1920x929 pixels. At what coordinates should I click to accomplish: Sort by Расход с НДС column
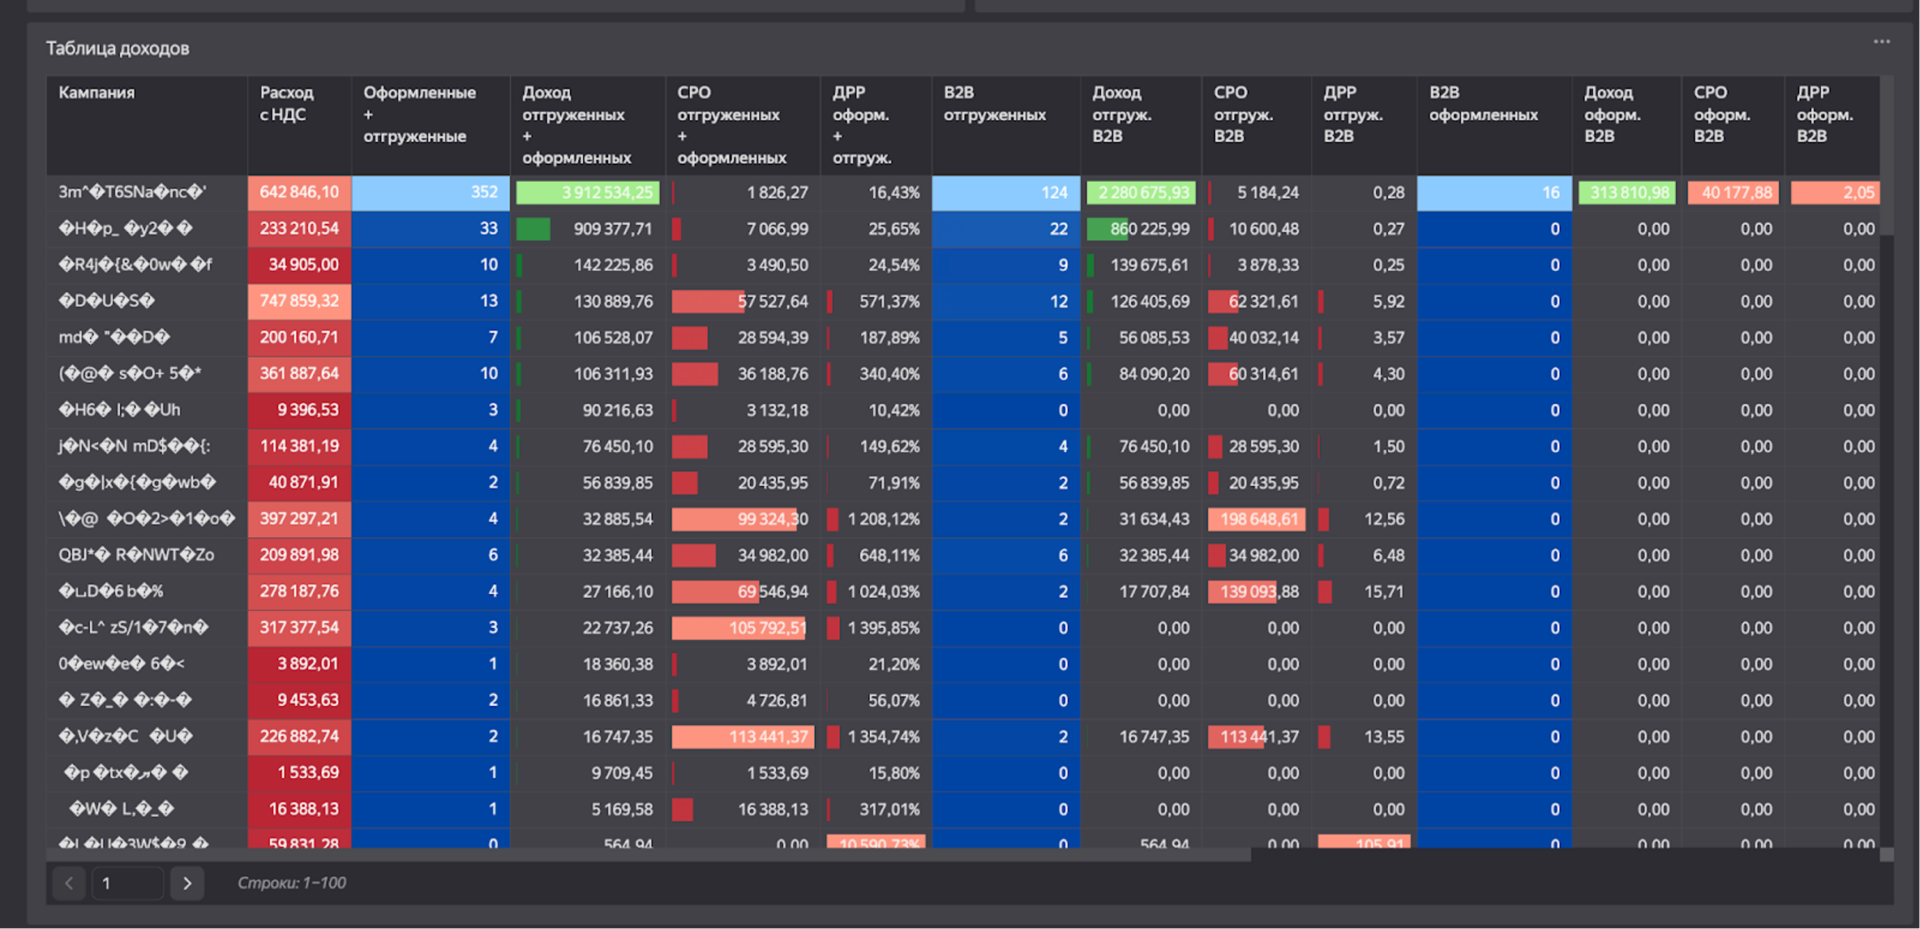(286, 104)
